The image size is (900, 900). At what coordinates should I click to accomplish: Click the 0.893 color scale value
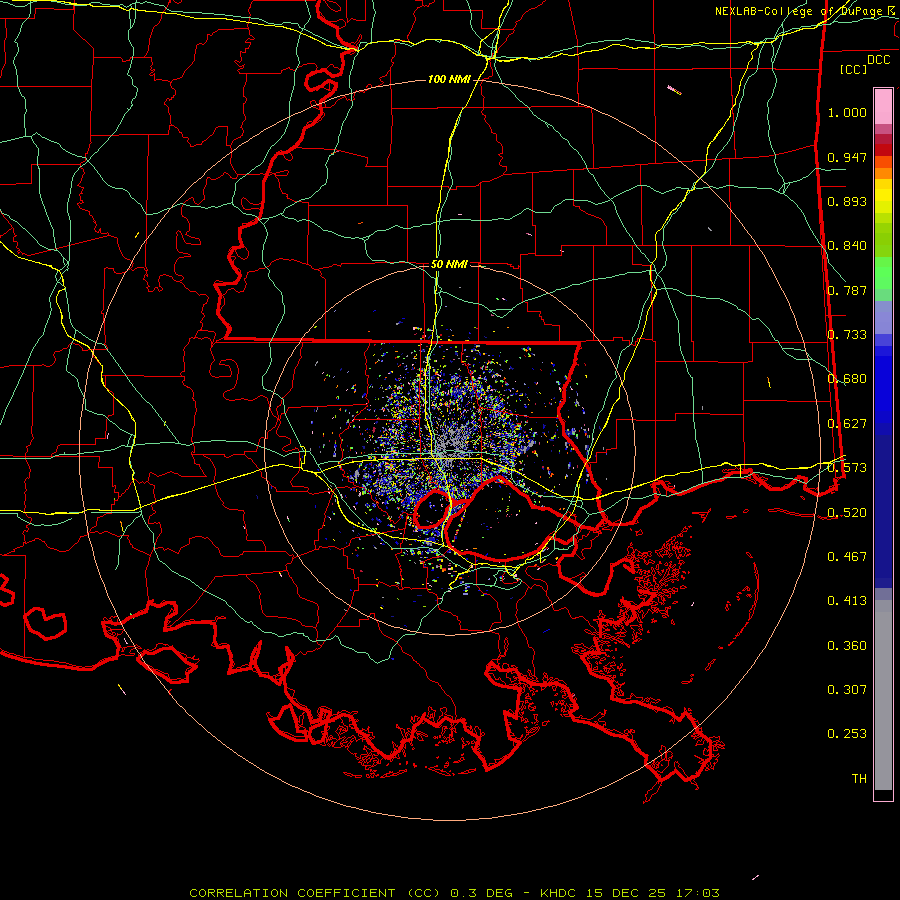tap(847, 201)
